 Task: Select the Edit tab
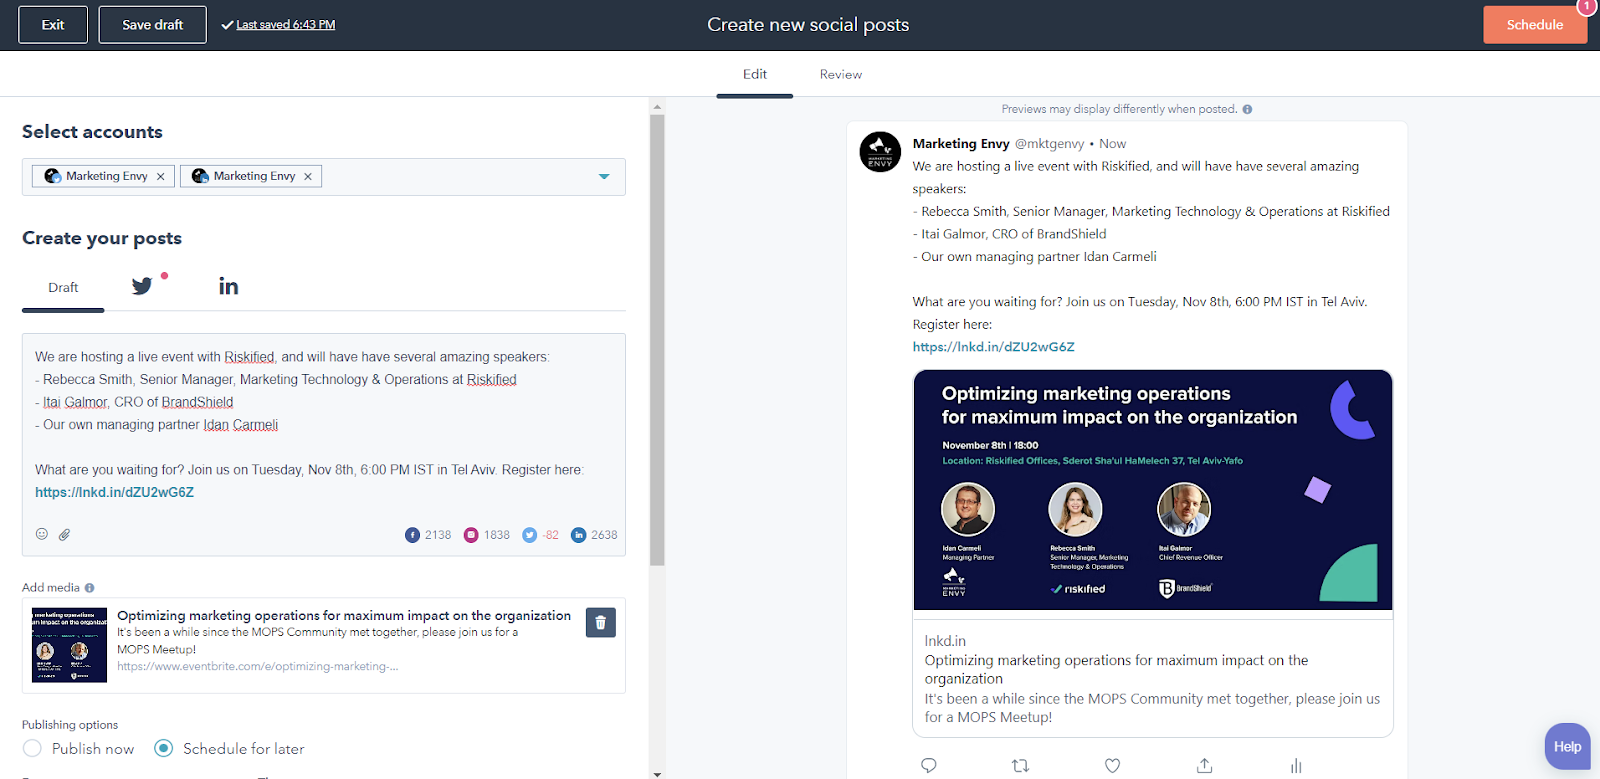pos(755,74)
